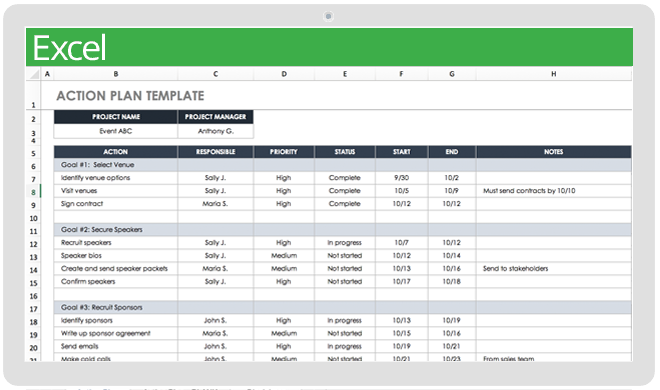Select 'Create and send speaker packets' cell
This screenshot has width=660, height=390.
pyautogui.click(x=116, y=268)
